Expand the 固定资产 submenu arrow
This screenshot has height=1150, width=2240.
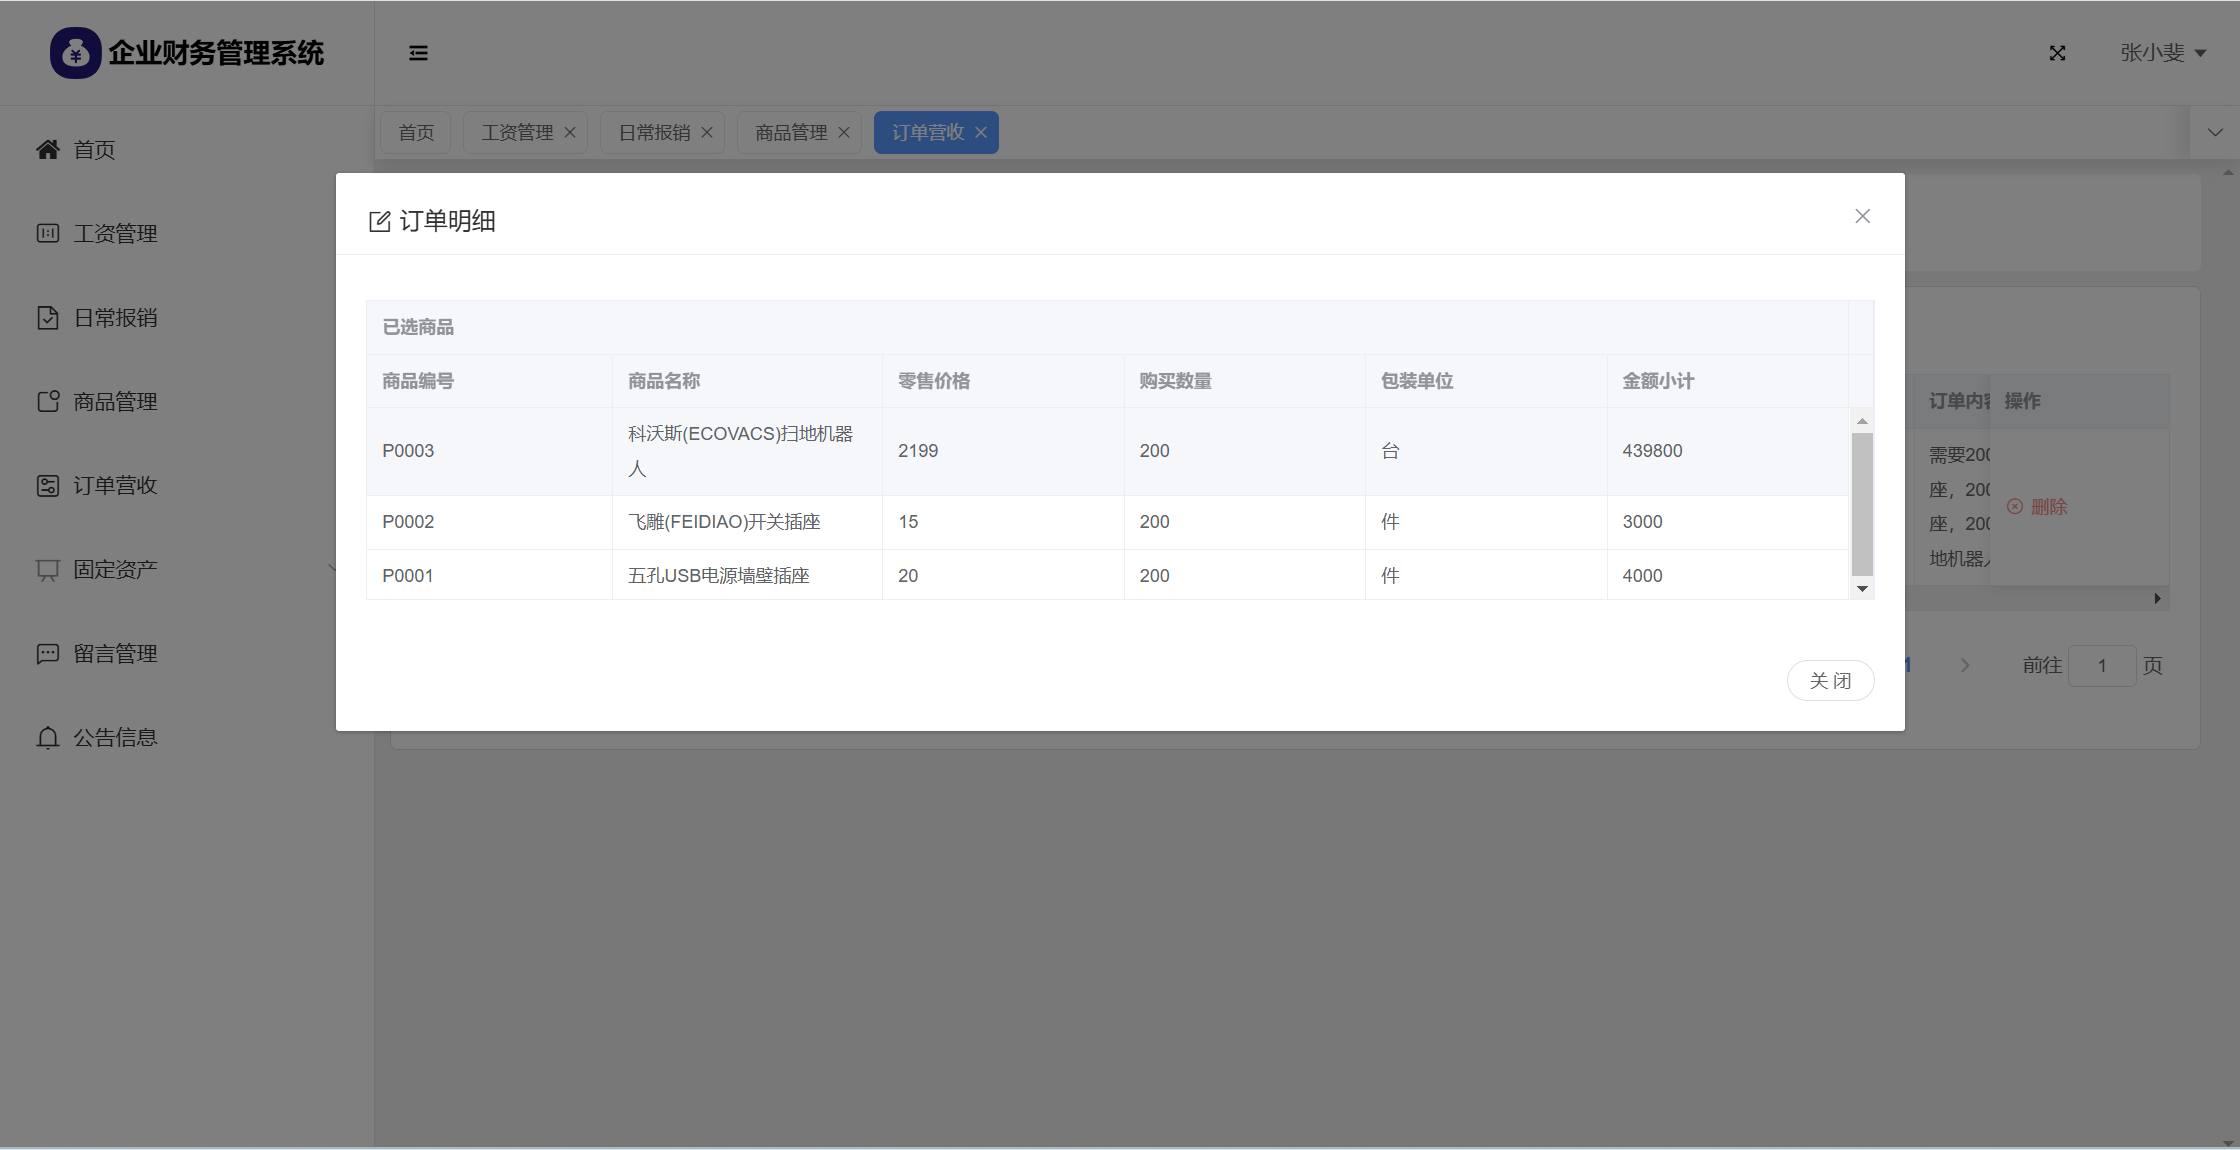tap(332, 568)
